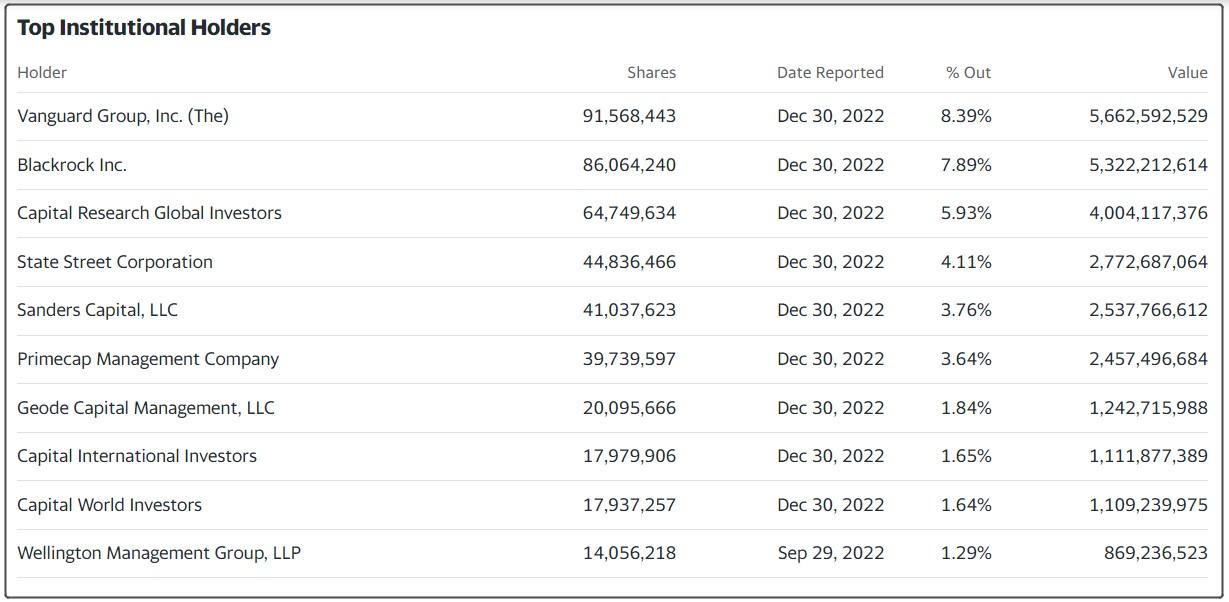The image size is (1229, 602).
Task: Click the 1.84% out cell
Action: (966, 408)
